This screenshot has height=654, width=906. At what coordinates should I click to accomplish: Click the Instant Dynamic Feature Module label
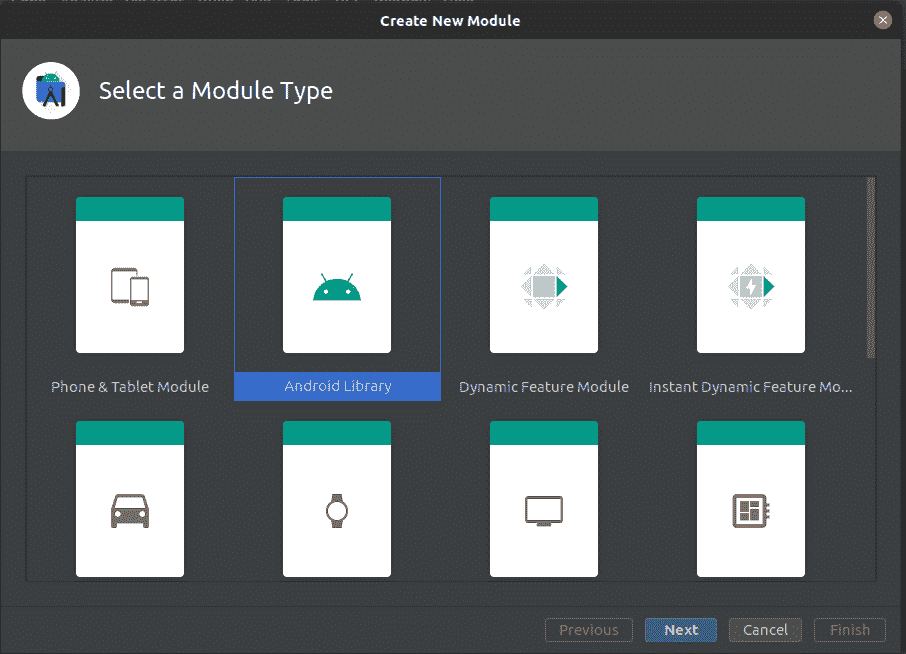pos(751,387)
